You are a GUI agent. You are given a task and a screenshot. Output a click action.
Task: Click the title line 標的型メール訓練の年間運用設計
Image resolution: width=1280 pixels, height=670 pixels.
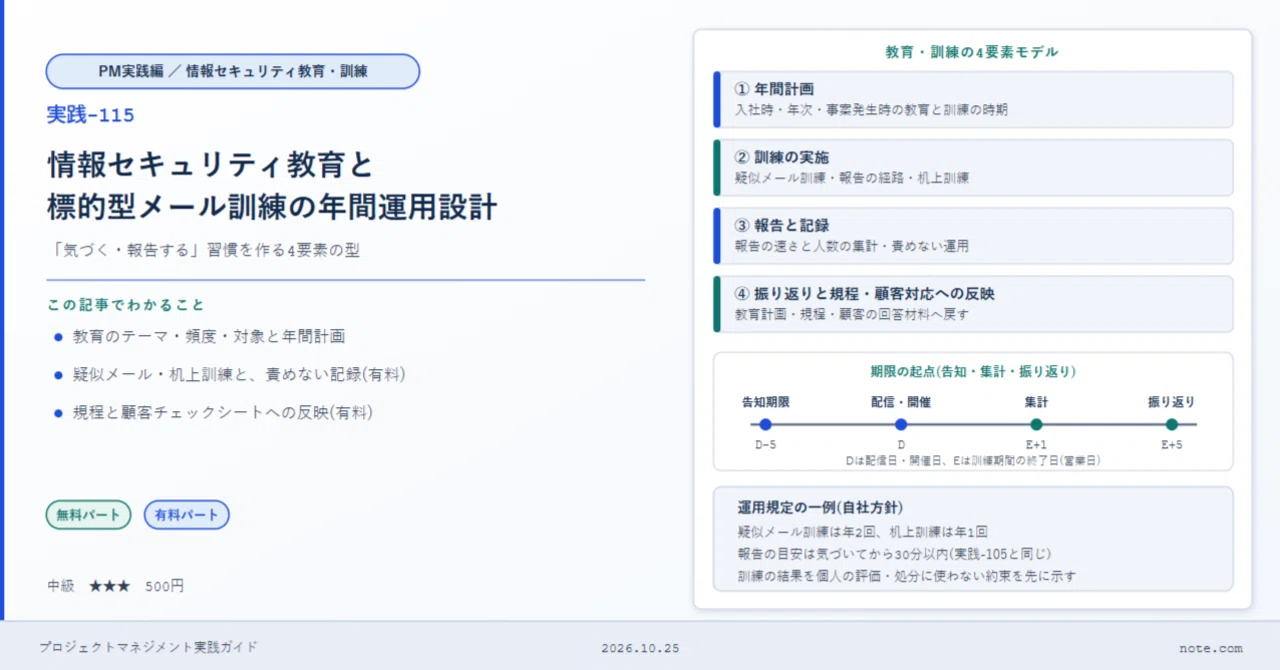pos(272,207)
